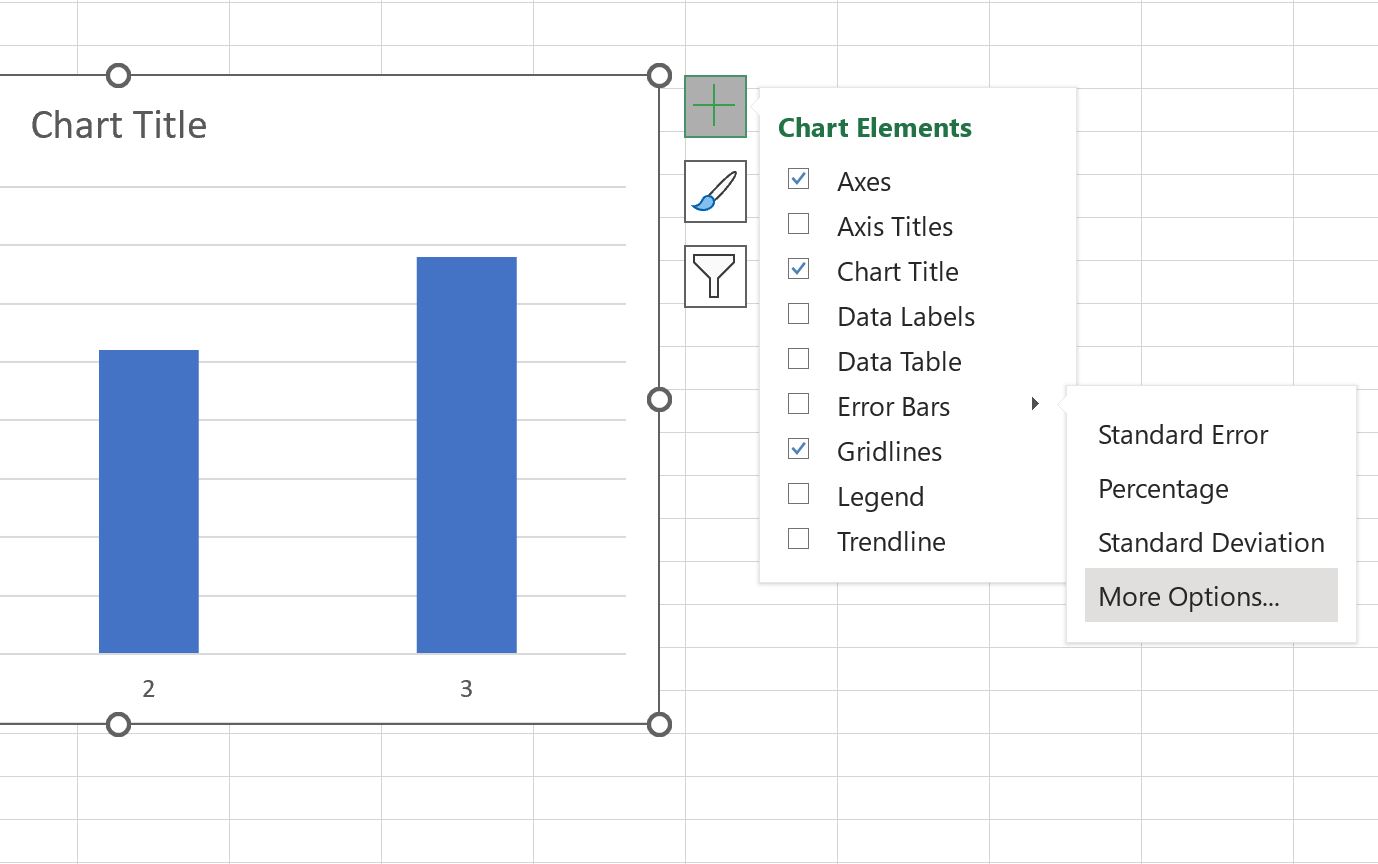Open the Chart Filters funnel button

point(715,276)
